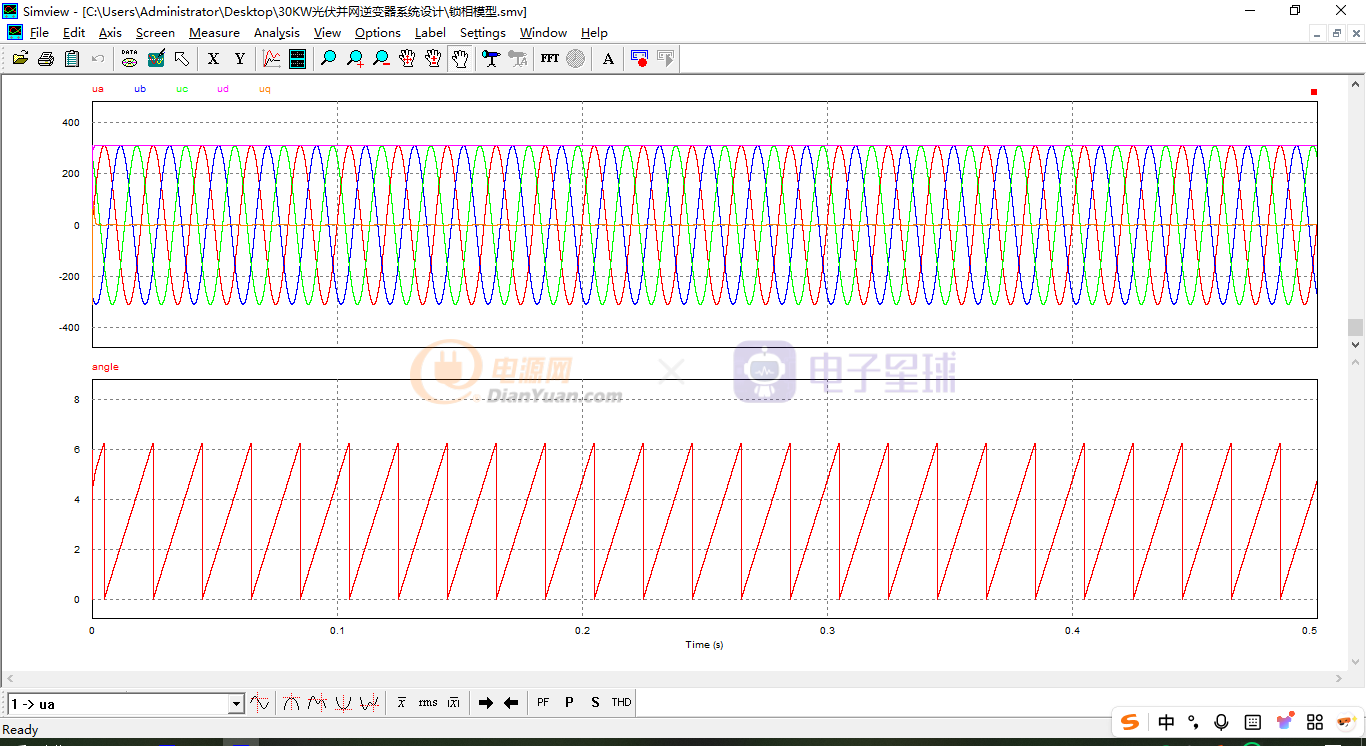The height and width of the screenshot is (746, 1366).
Task: Click the FFT analysis toolbar button
Action: tap(550, 59)
